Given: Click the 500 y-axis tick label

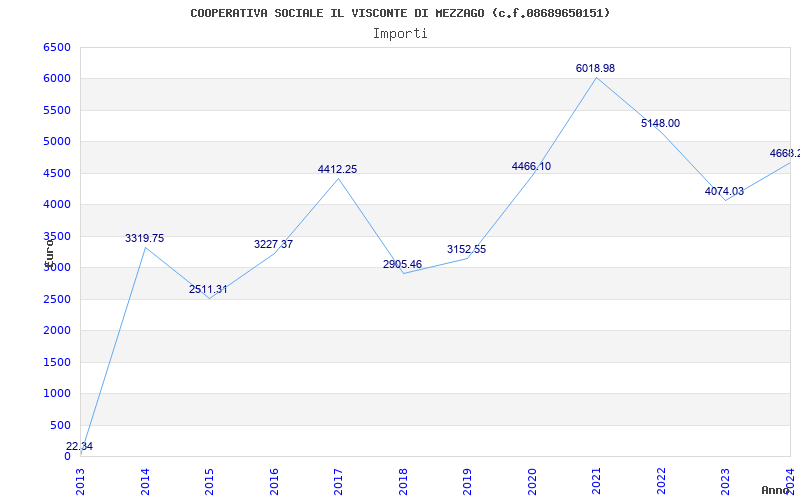Looking at the screenshot, I should [60, 425].
